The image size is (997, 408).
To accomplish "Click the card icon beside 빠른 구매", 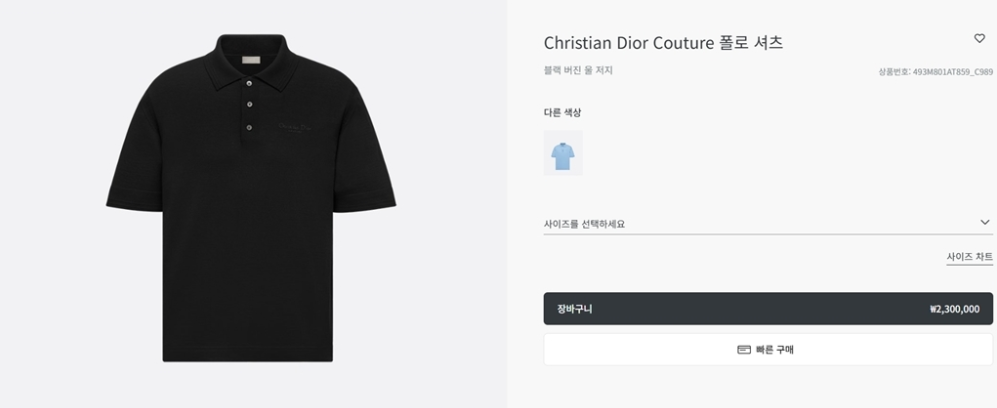I will (x=743, y=349).
